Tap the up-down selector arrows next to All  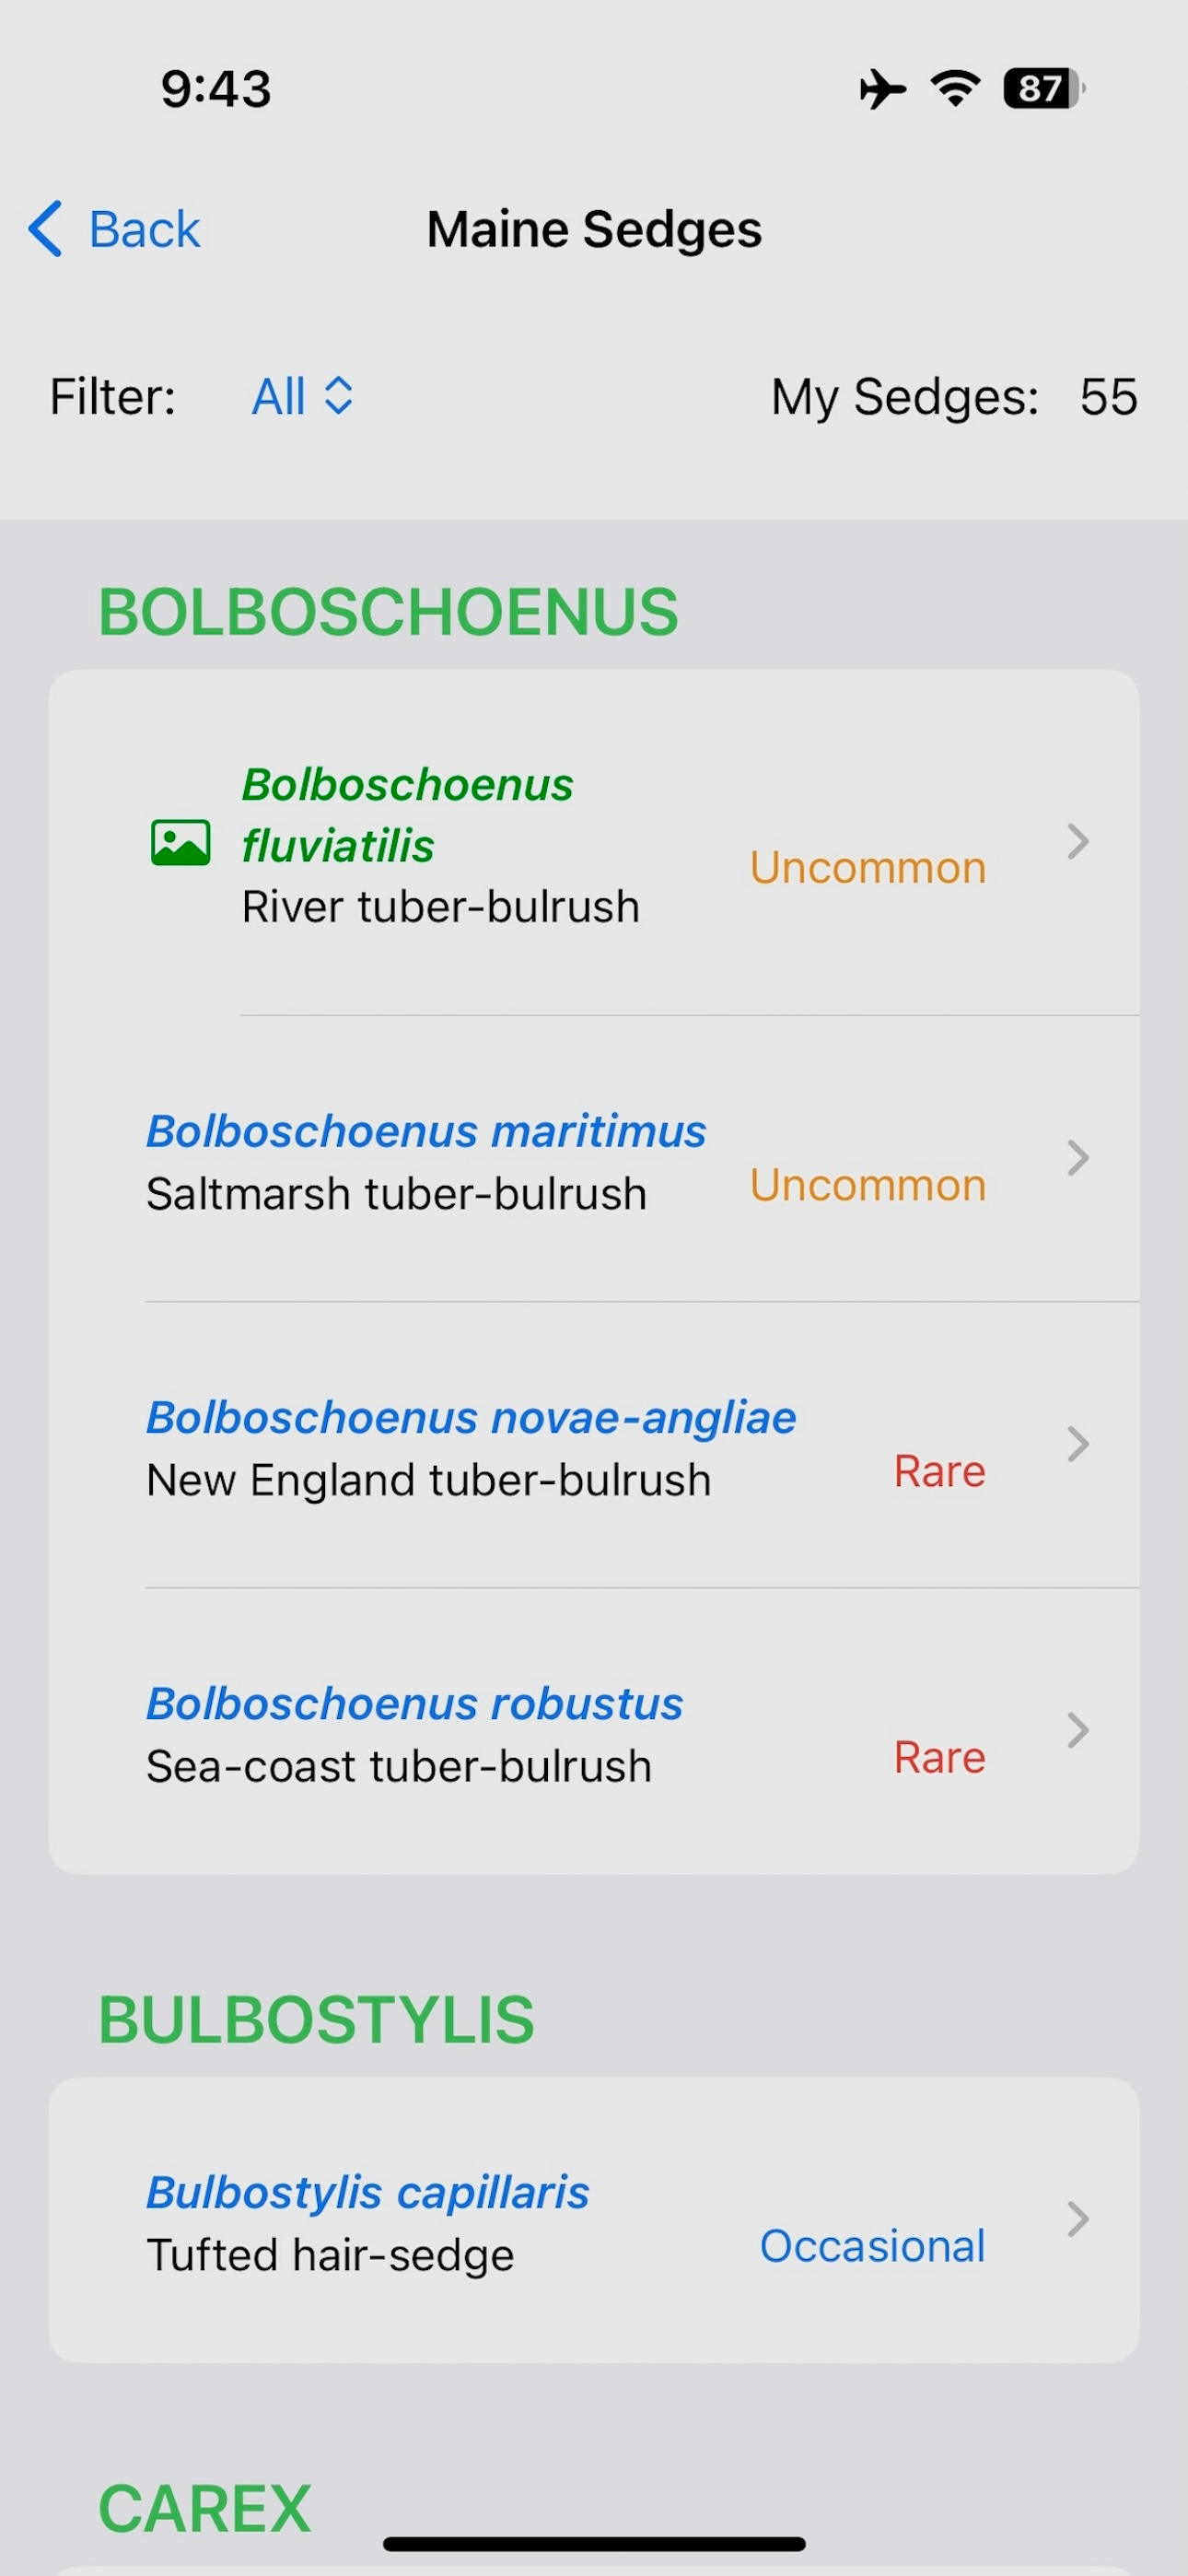pyautogui.click(x=339, y=396)
